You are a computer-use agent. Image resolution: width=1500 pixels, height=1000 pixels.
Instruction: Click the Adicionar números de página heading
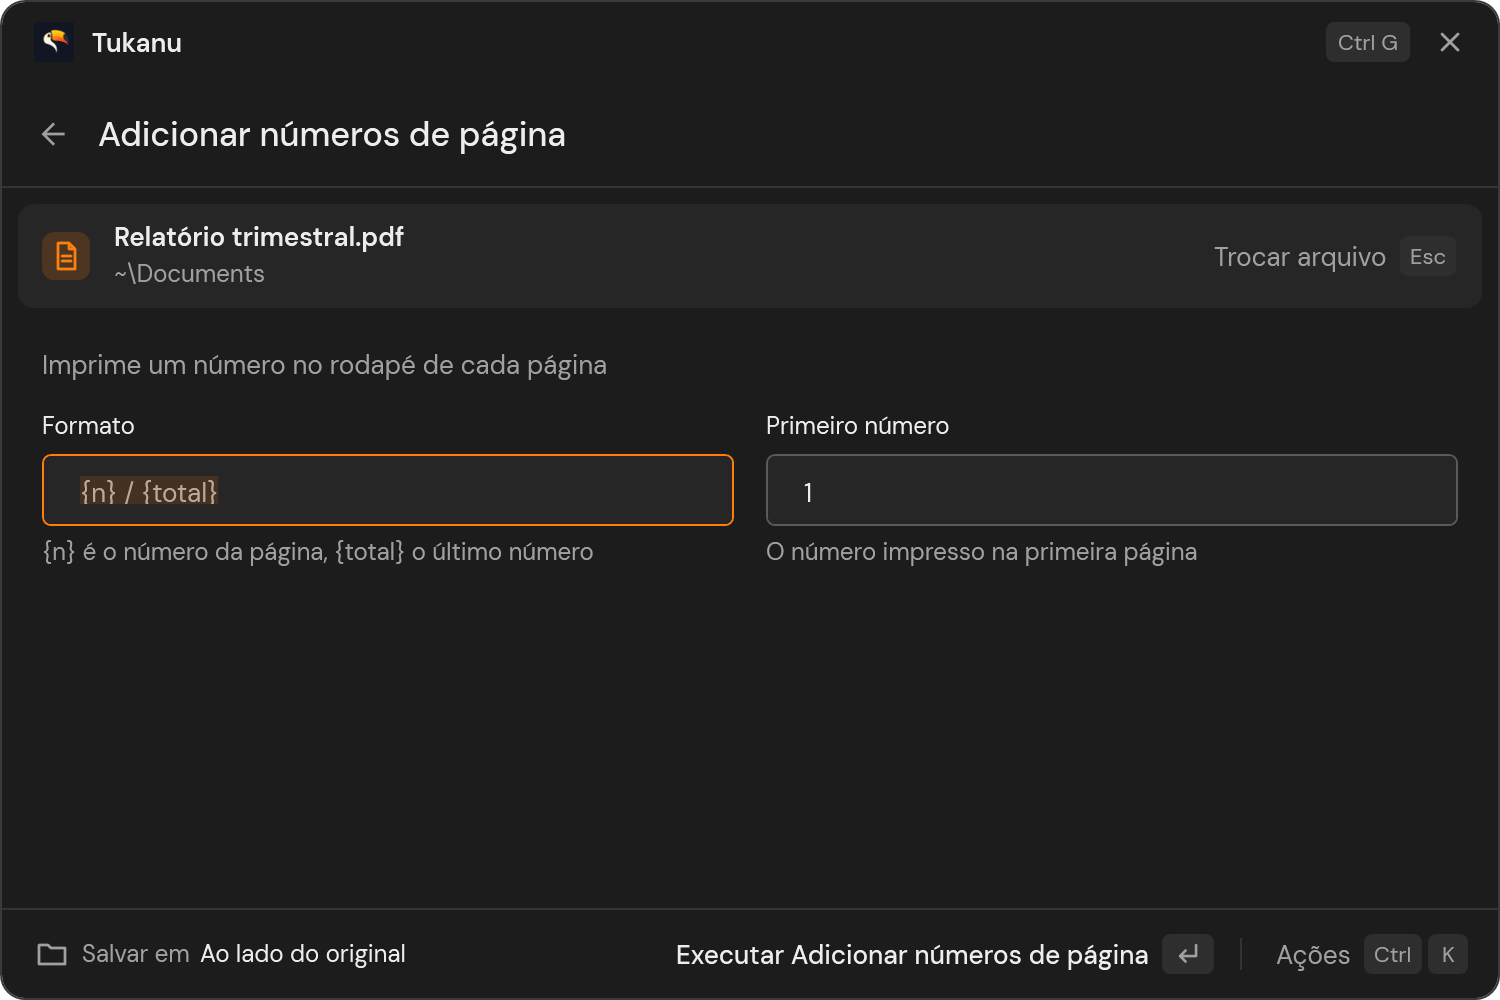click(332, 134)
